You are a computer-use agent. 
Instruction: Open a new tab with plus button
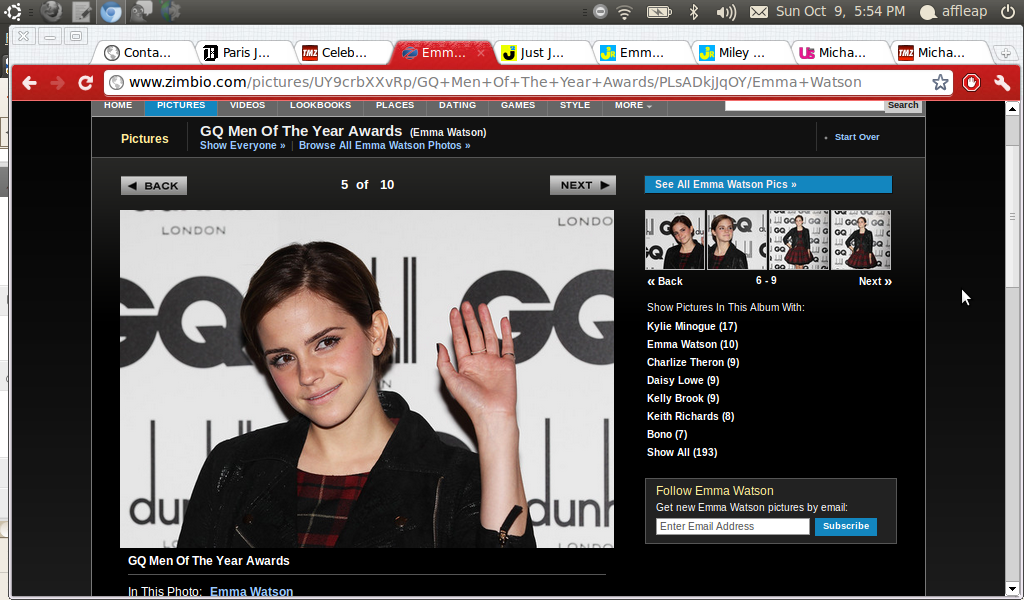coord(1006,53)
